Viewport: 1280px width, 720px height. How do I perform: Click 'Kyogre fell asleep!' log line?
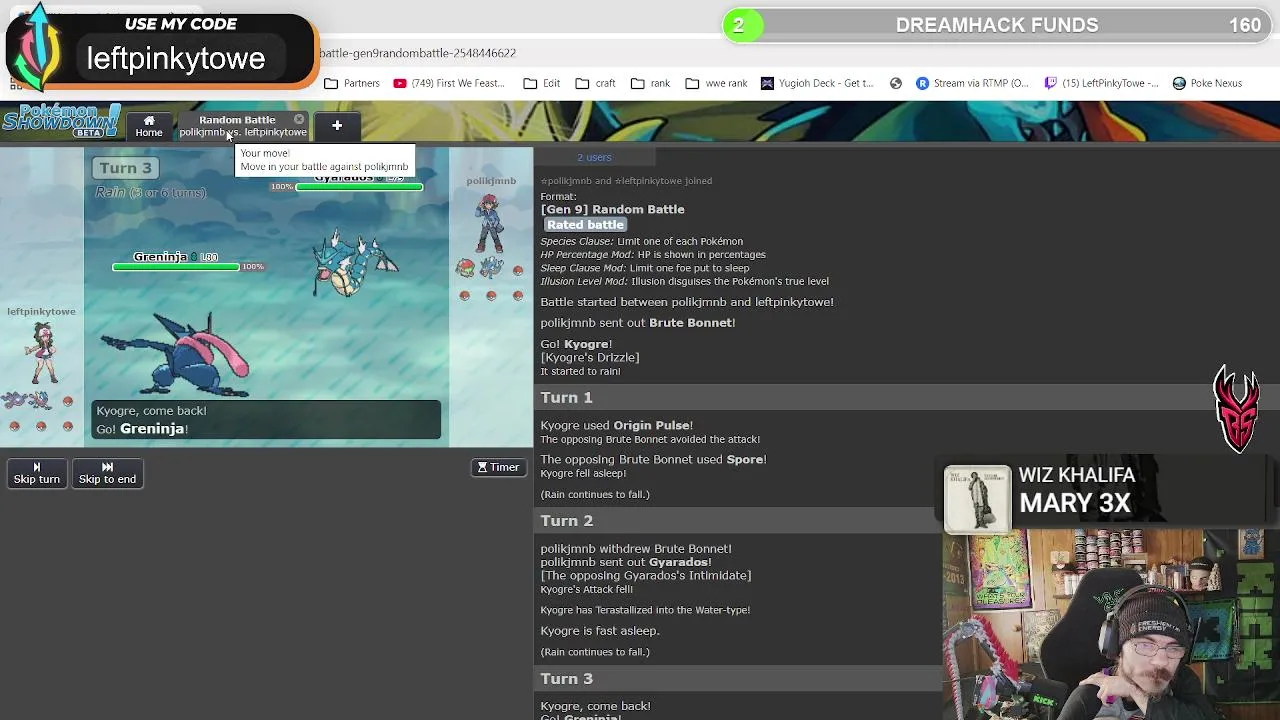click(x=583, y=473)
